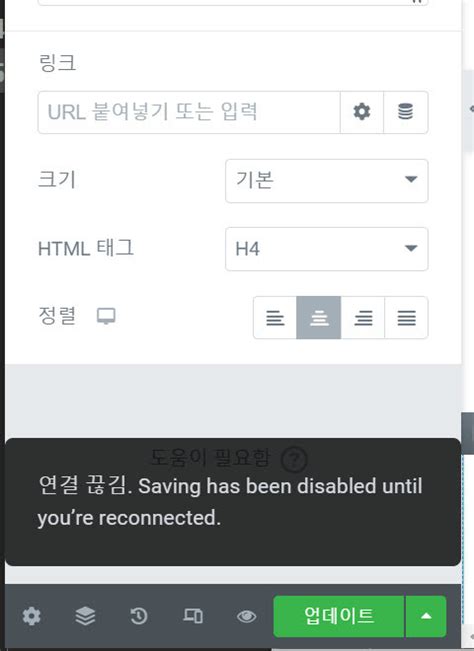This screenshot has width=474, height=651.
Task: Click the green 업데이트 button
Action: 339,616
